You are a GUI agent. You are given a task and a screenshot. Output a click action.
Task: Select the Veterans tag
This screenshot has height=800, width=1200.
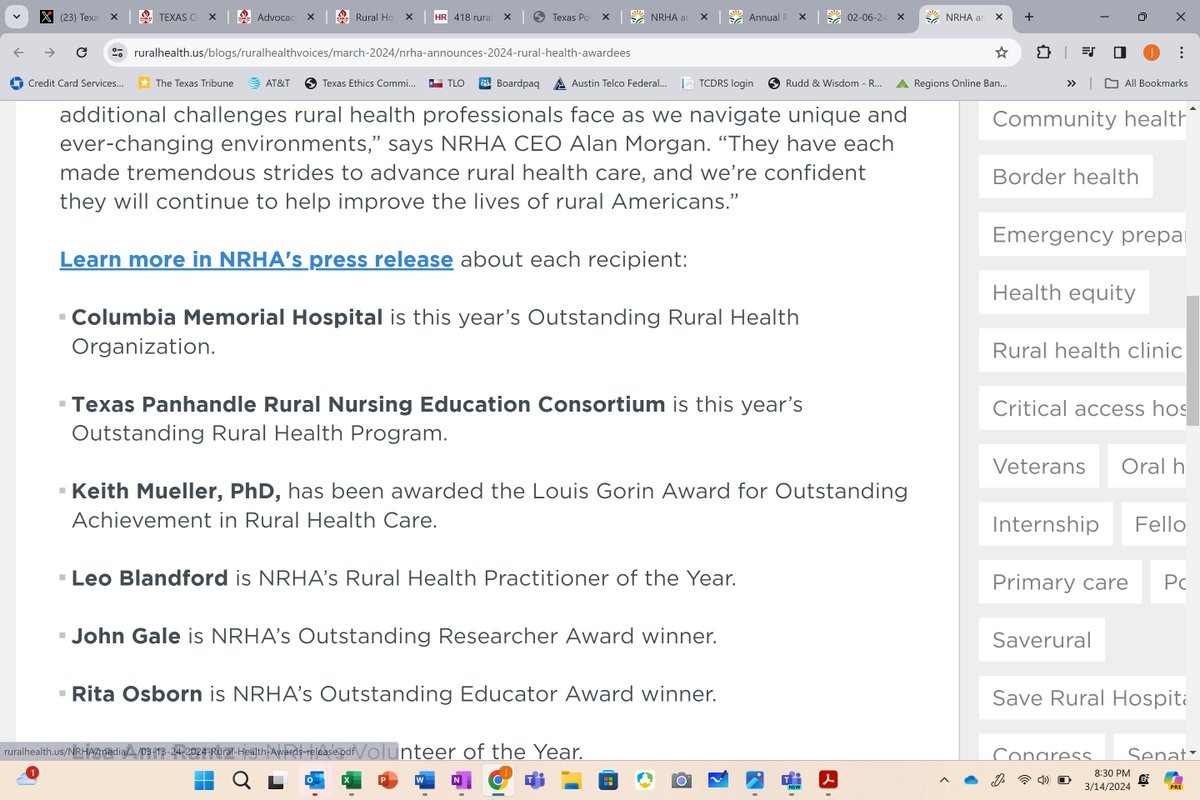pyautogui.click(x=1038, y=467)
